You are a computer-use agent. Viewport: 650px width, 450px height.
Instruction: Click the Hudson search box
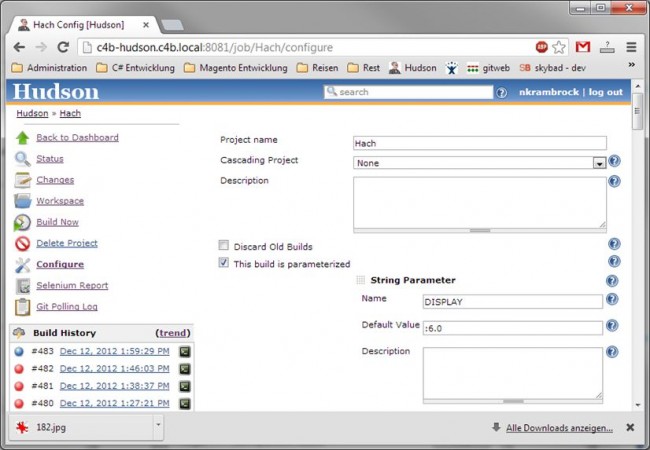[409, 92]
